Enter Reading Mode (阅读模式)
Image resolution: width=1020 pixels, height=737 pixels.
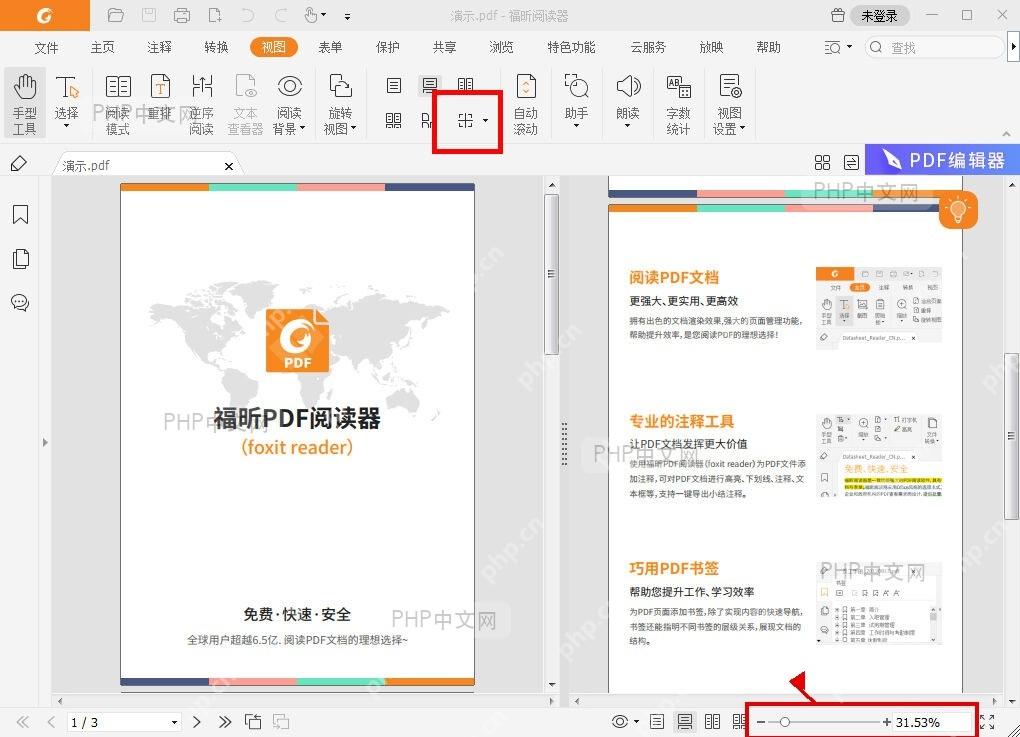tap(118, 103)
